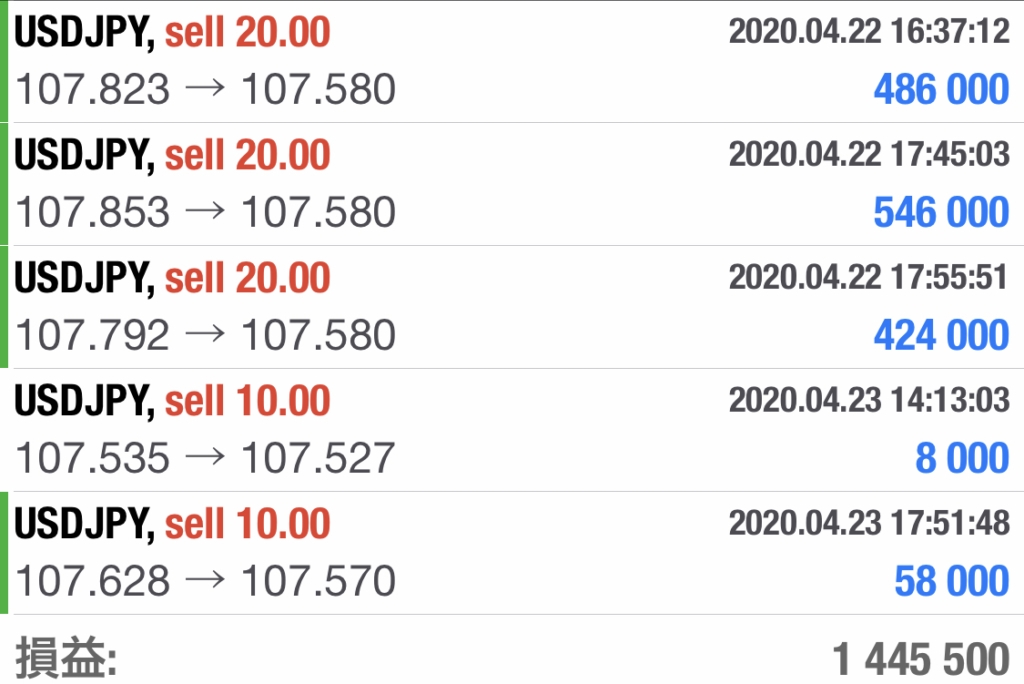Screen dimensions: 1024x684
Task: Tap the 58 000 profit figure
Action: point(952,580)
